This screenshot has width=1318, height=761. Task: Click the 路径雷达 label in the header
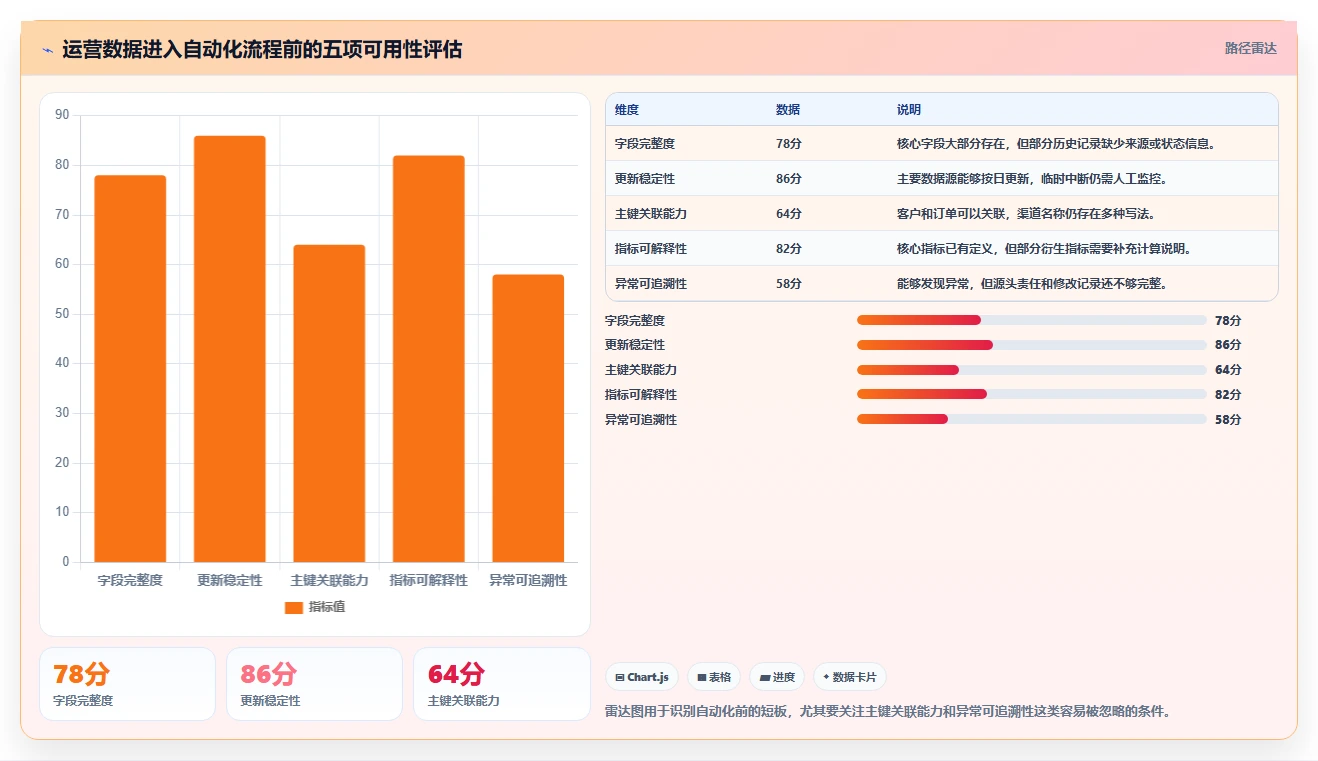(1250, 48)
